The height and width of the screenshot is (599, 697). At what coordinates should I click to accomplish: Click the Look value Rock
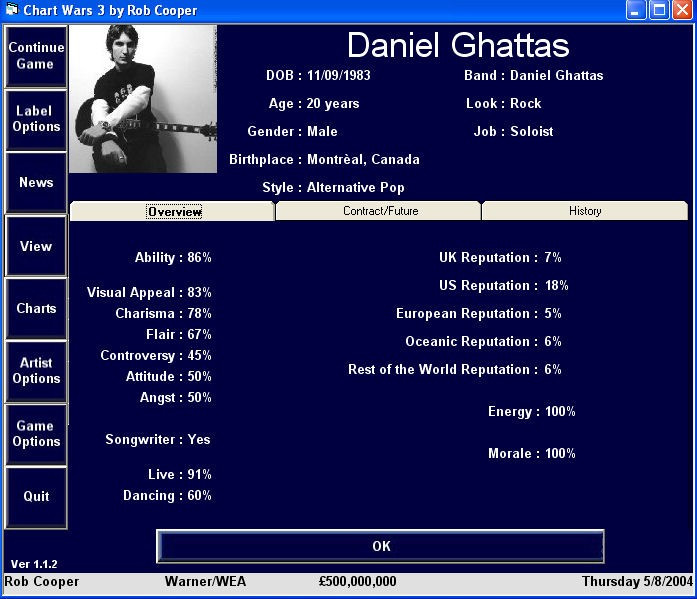click(x=525, y=104)
